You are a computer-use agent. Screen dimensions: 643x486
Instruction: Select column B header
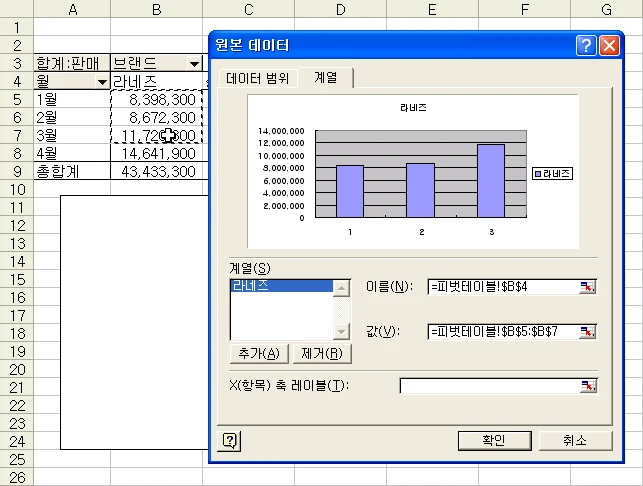coord(156,9)
